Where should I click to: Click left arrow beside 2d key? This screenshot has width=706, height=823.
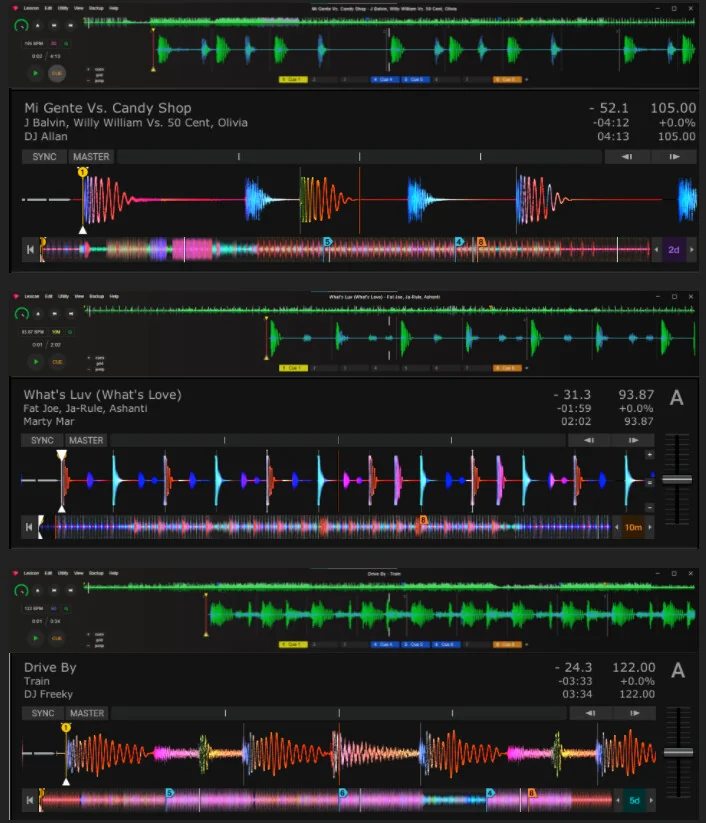point(656,250)
